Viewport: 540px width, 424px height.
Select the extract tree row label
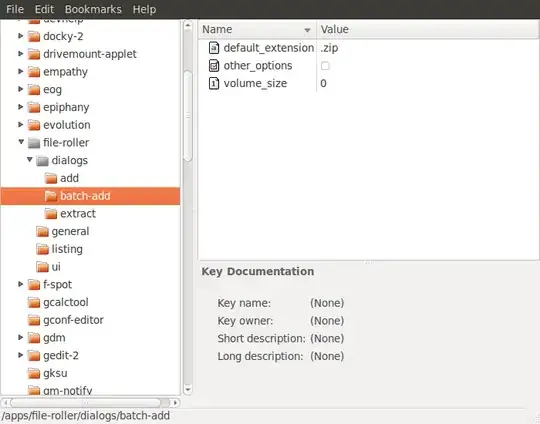78,214
